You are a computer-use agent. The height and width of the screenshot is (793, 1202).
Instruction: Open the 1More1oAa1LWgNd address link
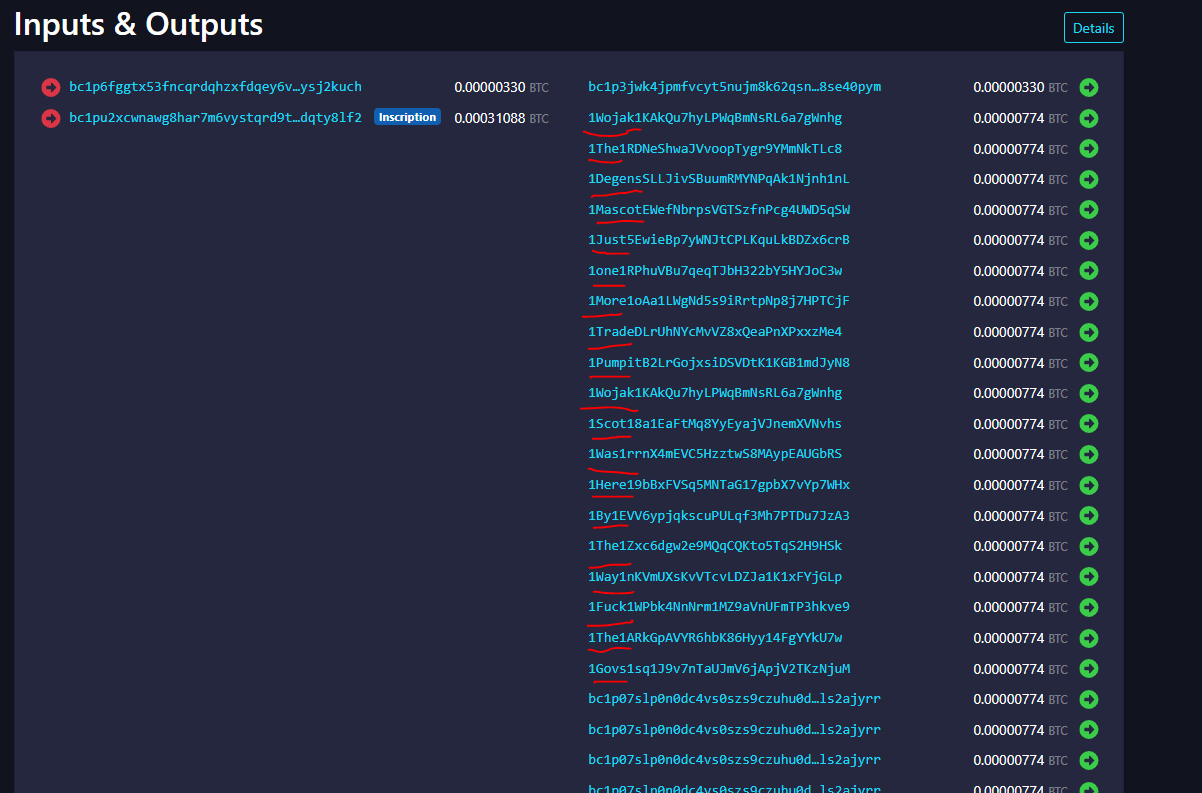point(718,301)
